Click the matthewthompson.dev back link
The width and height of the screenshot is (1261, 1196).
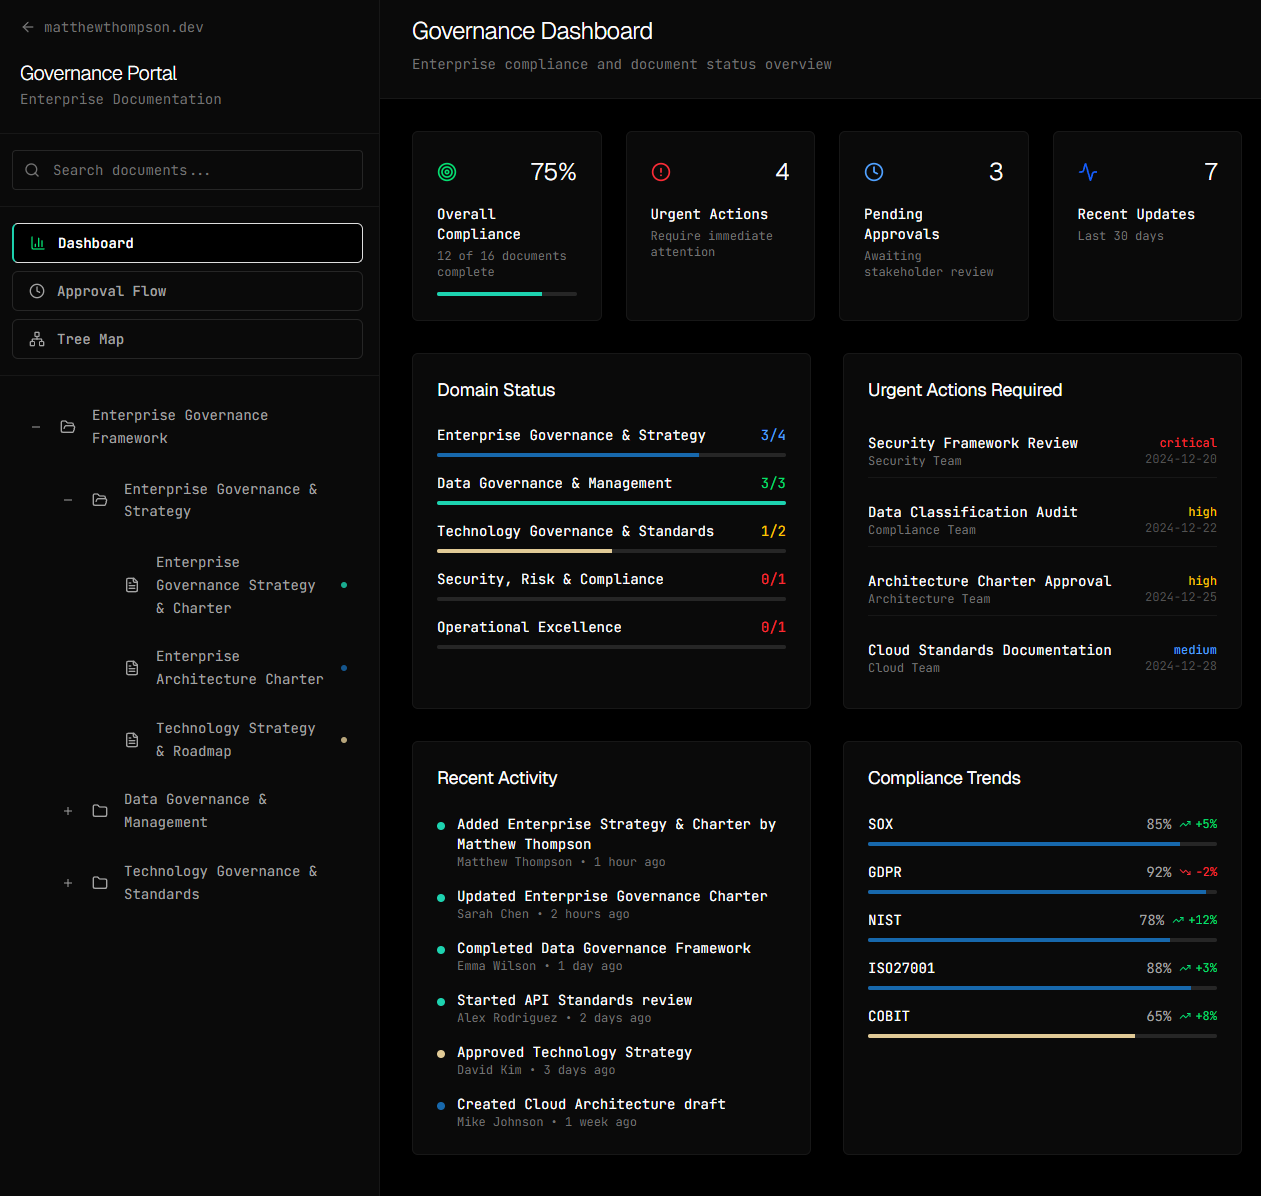112,27
